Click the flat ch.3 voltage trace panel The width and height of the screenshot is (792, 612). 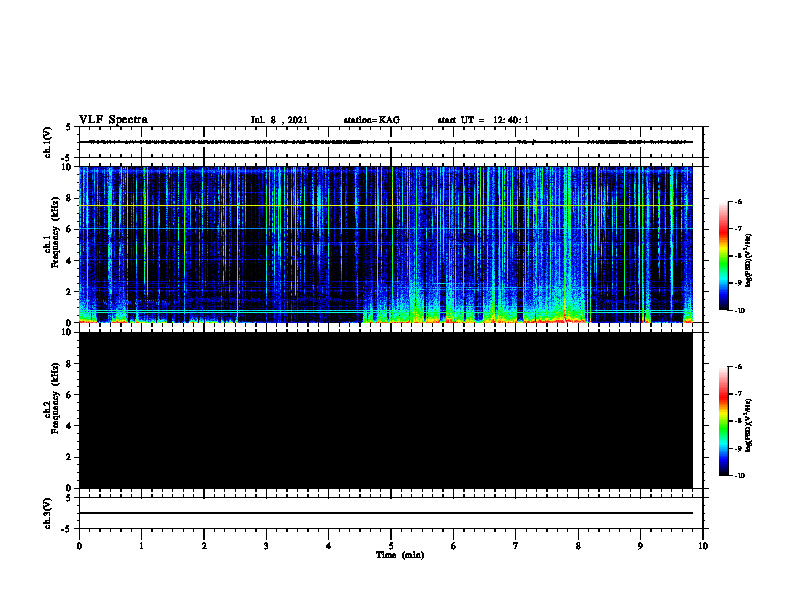pos(391,513)
